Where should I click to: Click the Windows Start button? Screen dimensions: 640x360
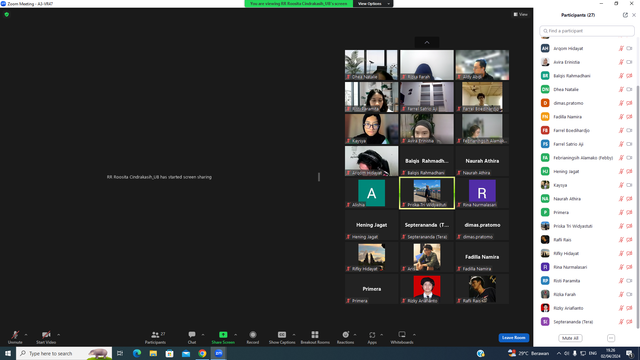[8, 353]
